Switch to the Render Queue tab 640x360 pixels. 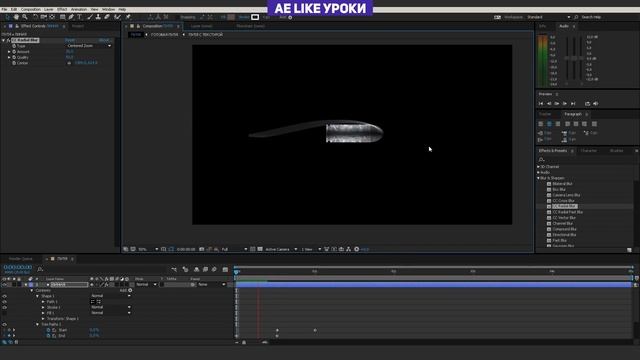coord(20,259)
